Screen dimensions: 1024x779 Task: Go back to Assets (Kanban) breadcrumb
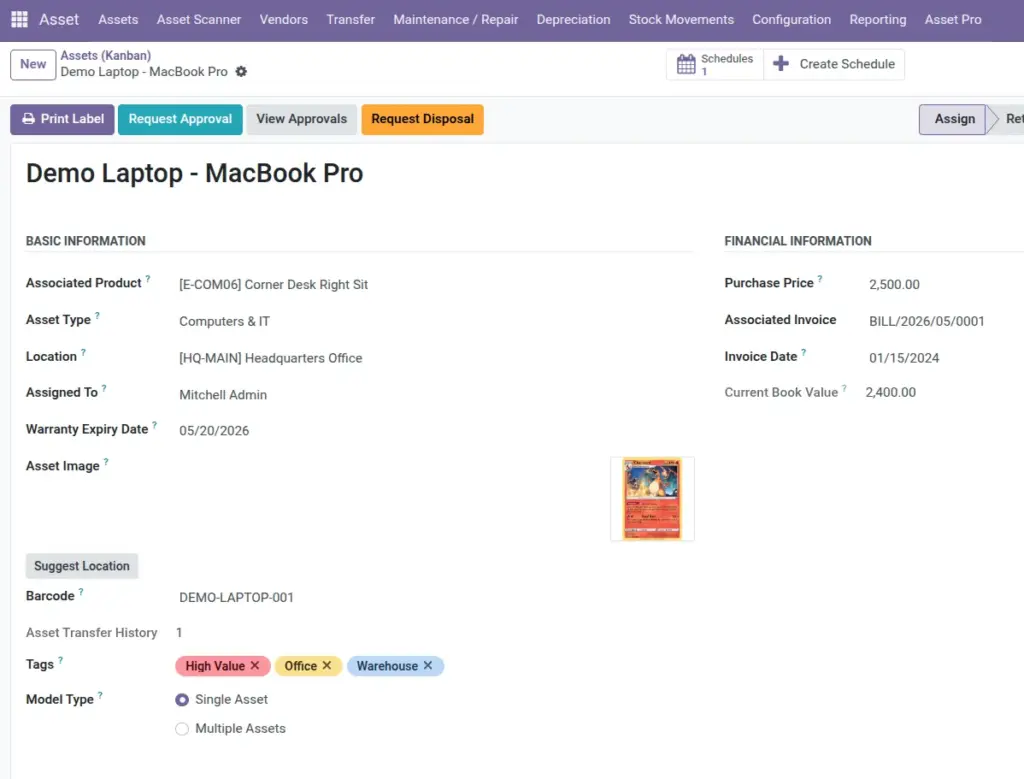[x=106, y=56]
